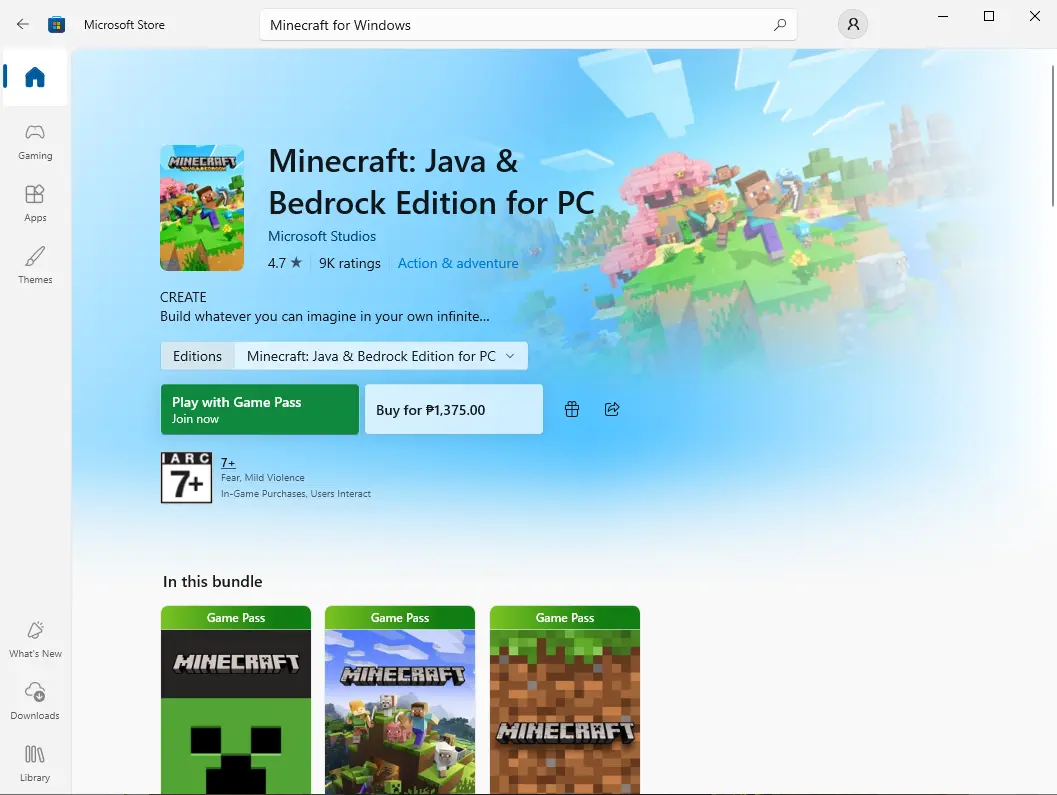Maximize the Microsoft Store window
Viewport: 1057px width, 795px height.
click(989, 16)
